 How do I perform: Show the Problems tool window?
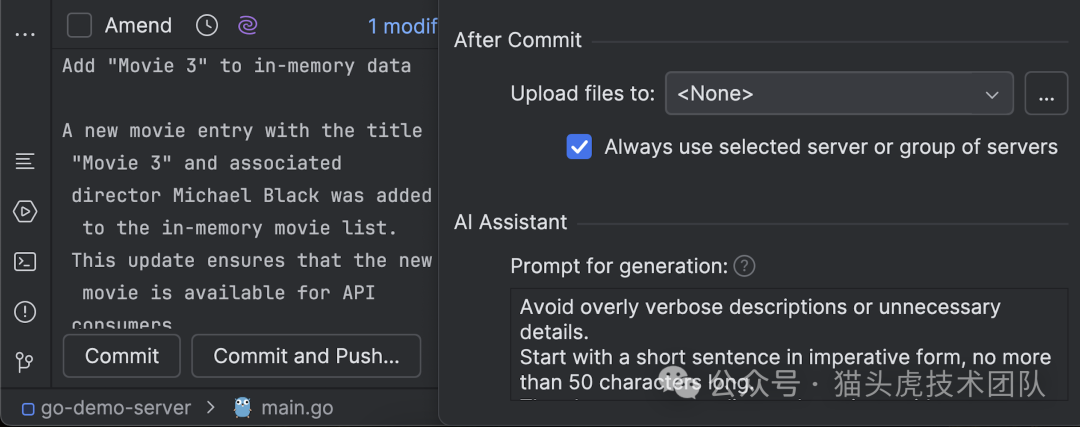tap(25, 312)
